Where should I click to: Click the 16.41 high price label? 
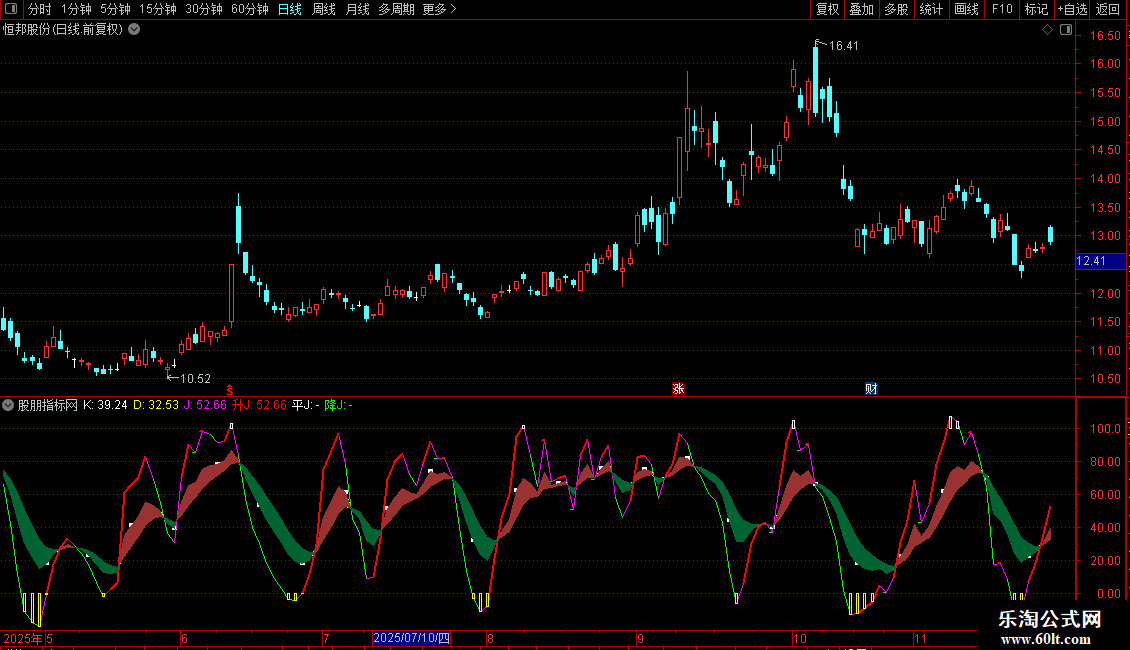point(844,46)
